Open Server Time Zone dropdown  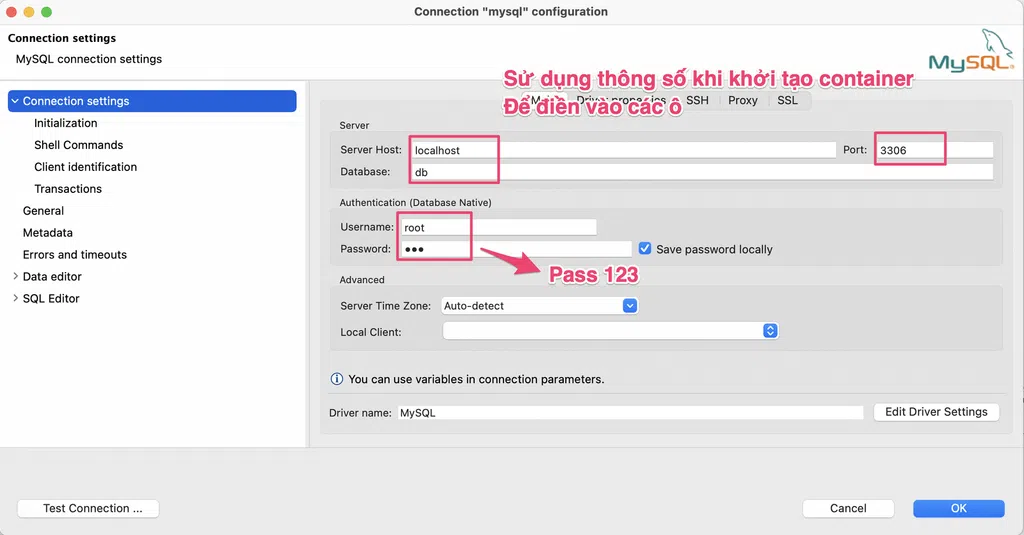(539, 306)
